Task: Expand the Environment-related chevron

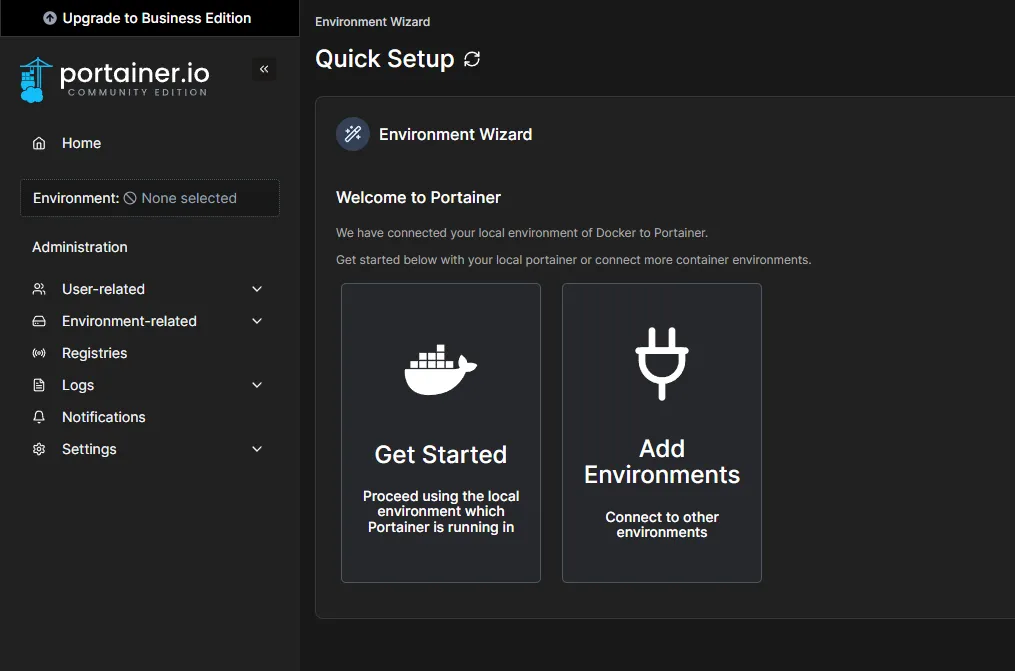Action: tap(257, 321)
